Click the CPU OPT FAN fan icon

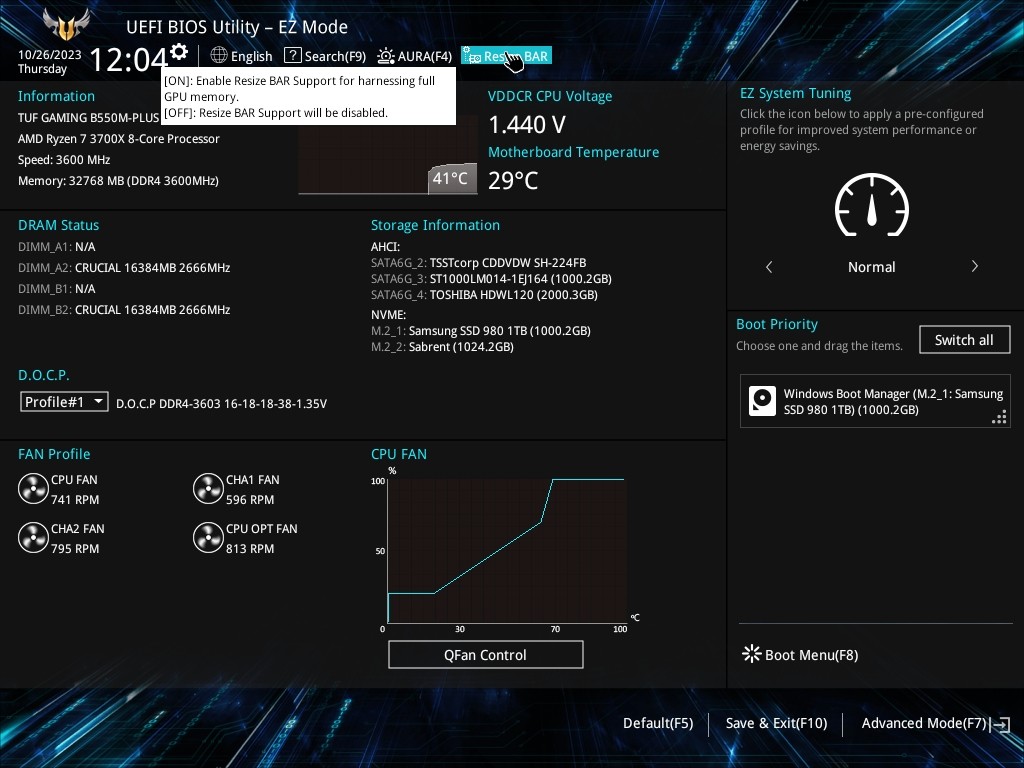tap(208, 537)
